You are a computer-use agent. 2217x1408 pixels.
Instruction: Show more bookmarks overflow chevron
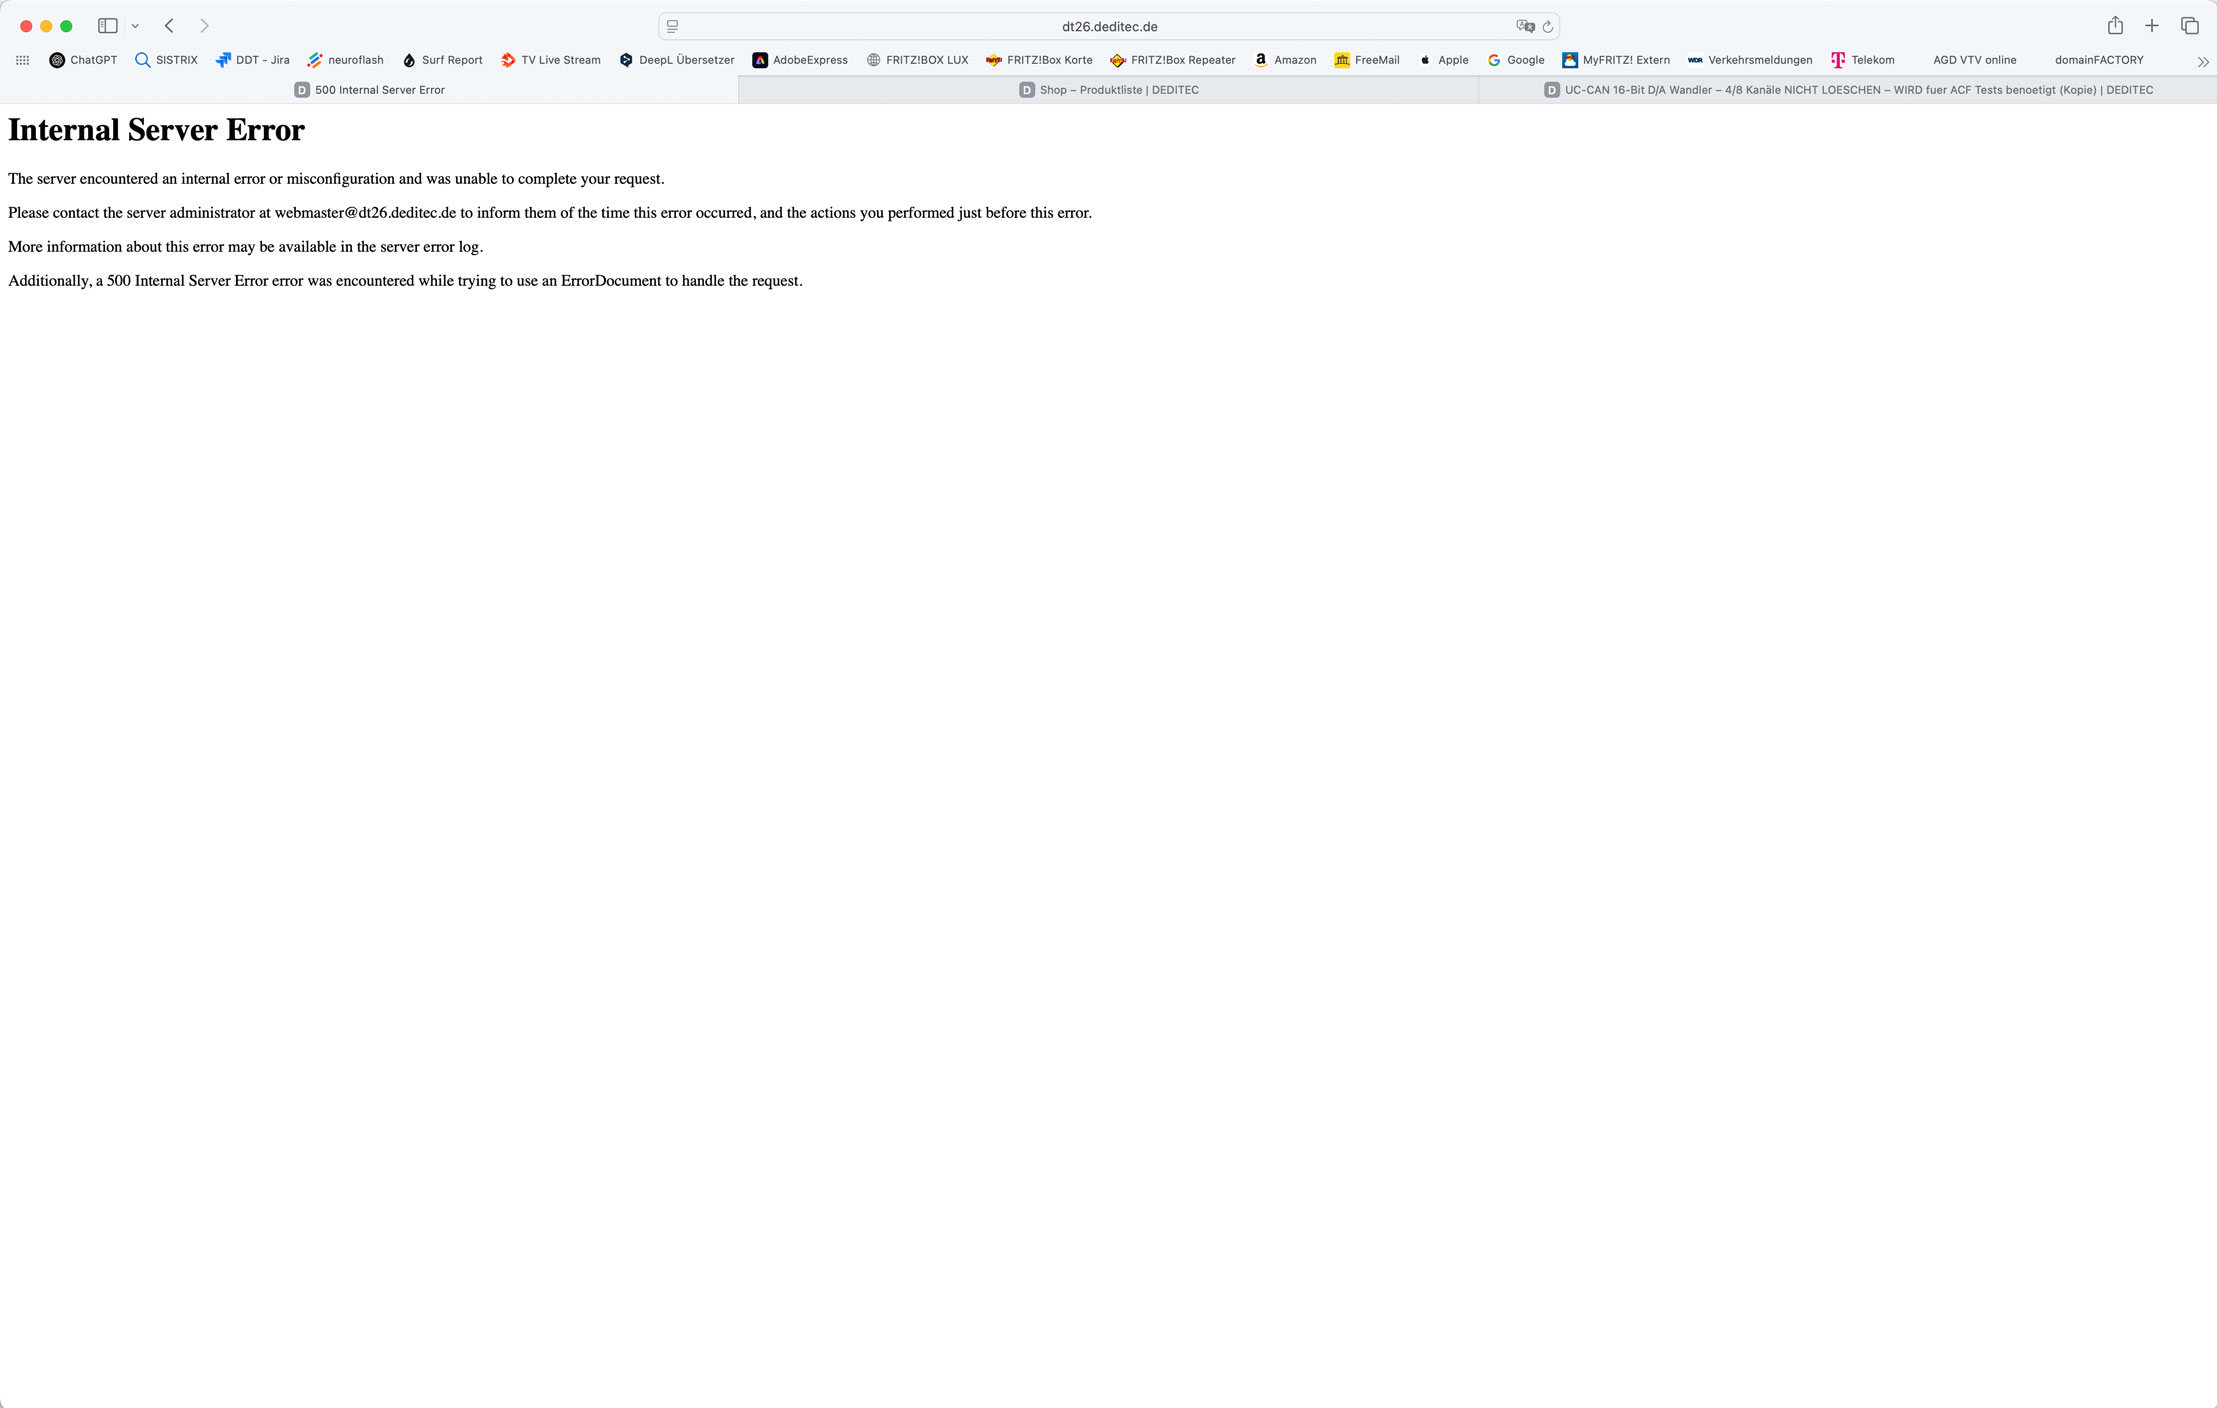pos(2203,61)
